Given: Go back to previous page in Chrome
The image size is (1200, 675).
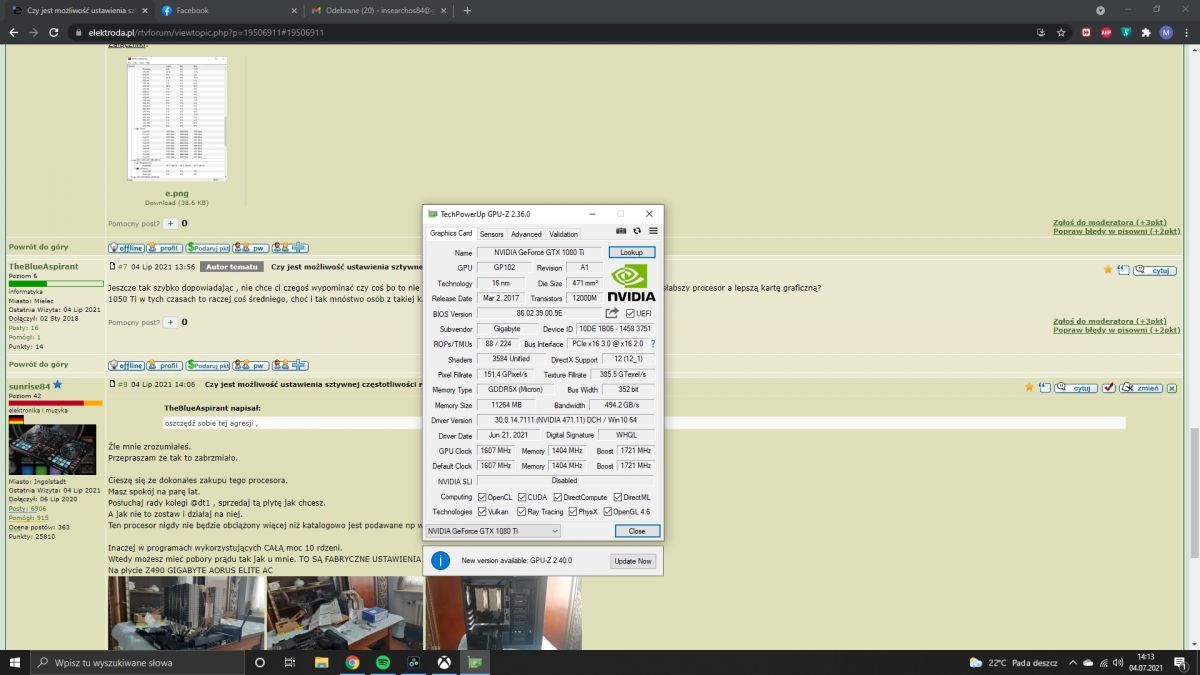Looking at the screenshot, I should (x=13, y=32).
